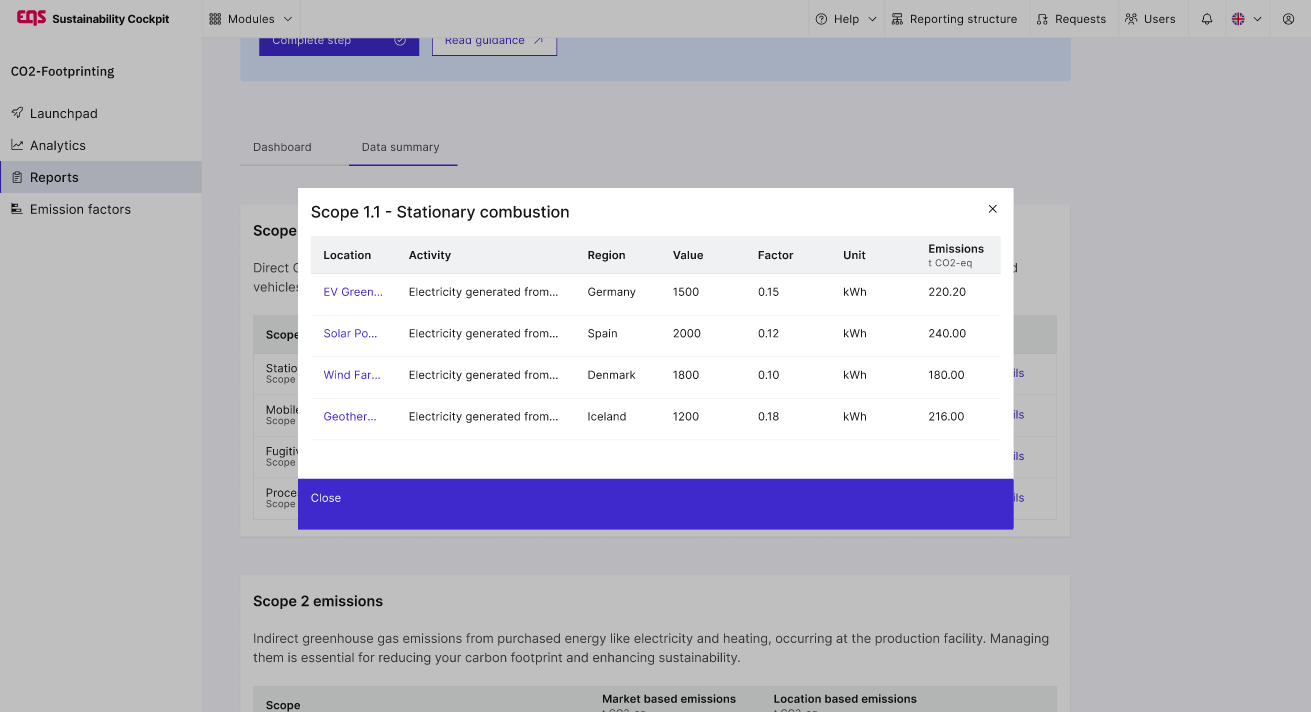Image resolution: width=1311 pixels, height=712 pixels.
Task: Click the Geothermal location link
Action: pos(350,417)
